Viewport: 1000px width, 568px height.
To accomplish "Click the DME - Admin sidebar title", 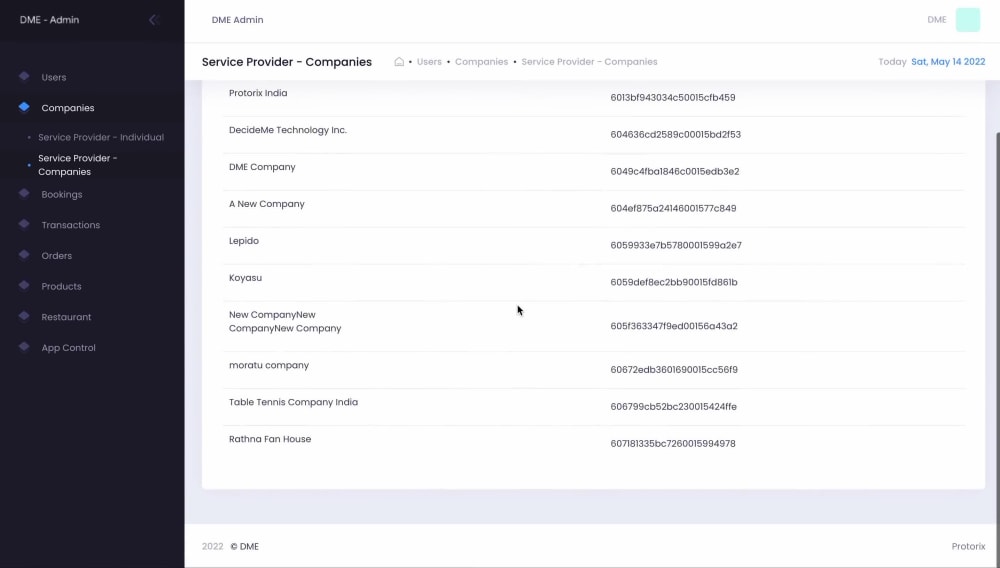I will tap(50, 20).
